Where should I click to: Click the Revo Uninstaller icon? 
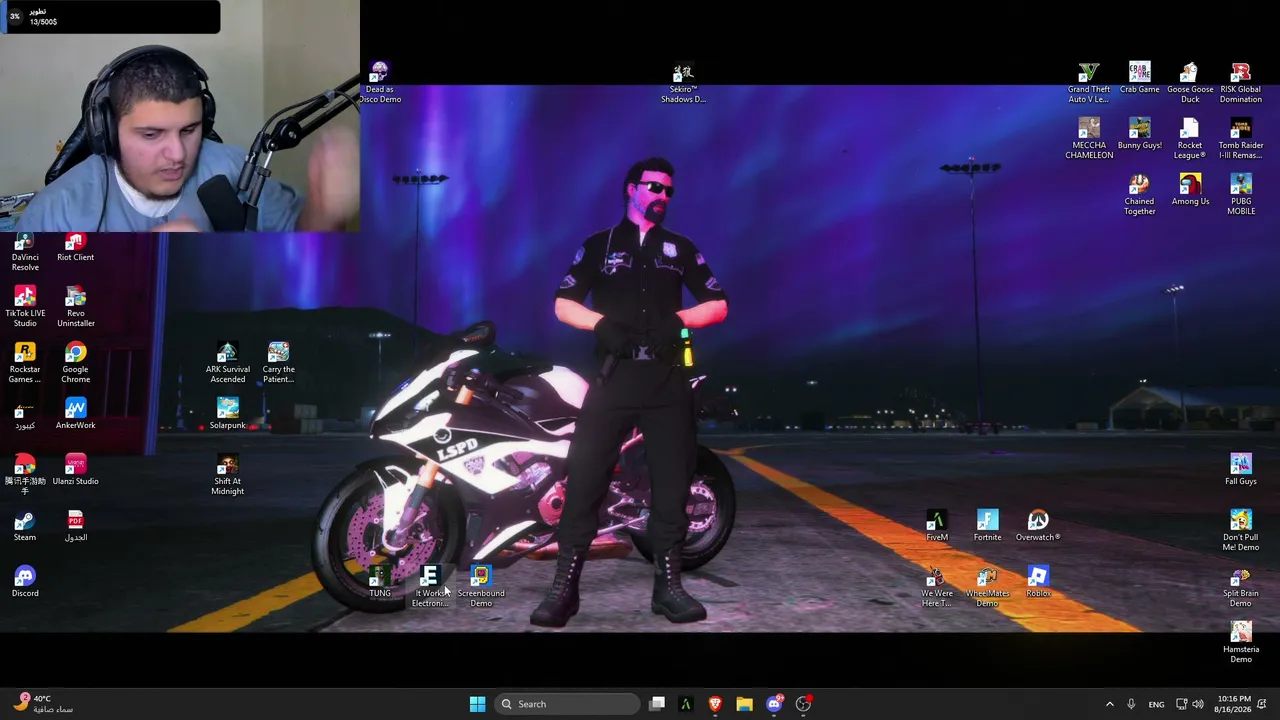tap(75, 307)
